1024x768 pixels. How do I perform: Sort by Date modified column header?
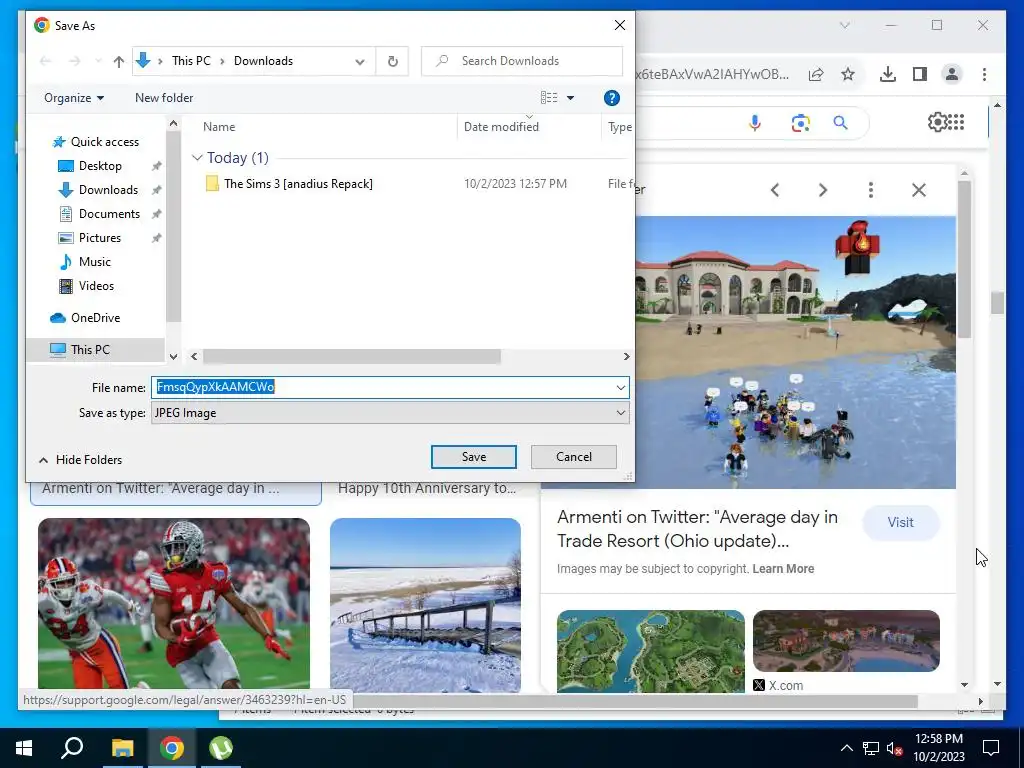tap(501, 127)
